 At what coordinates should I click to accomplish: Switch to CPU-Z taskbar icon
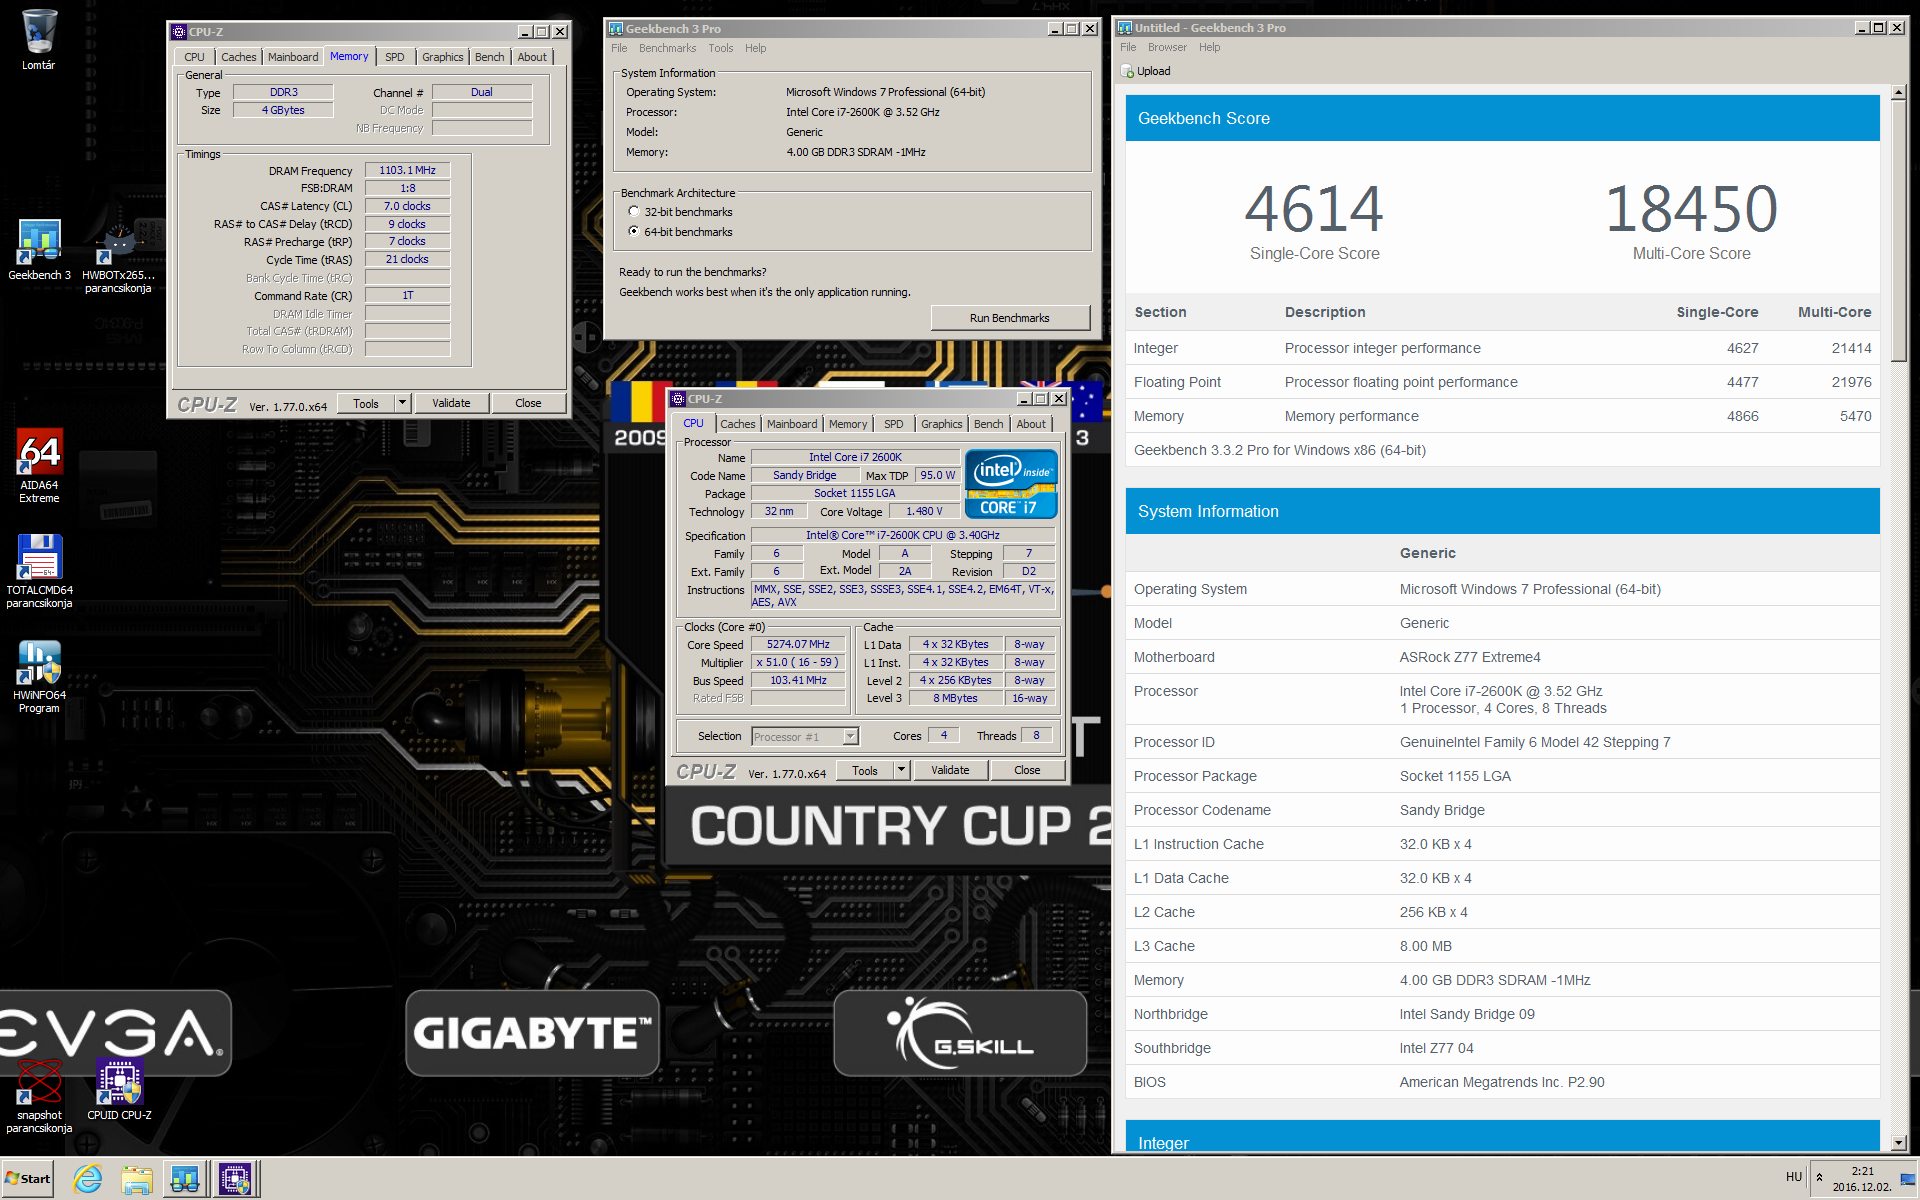click(x=236, y=1179)
